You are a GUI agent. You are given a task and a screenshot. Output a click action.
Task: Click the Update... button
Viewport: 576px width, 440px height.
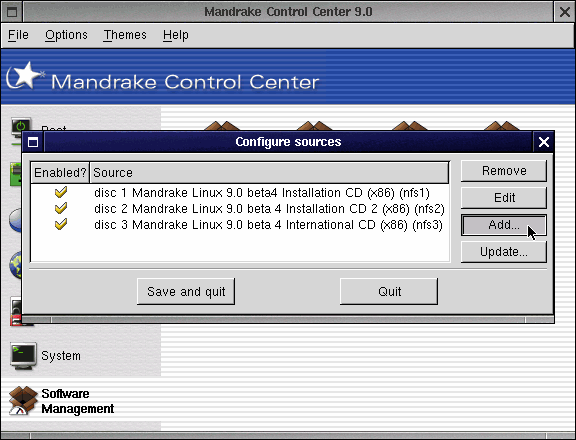click(504, 252)
